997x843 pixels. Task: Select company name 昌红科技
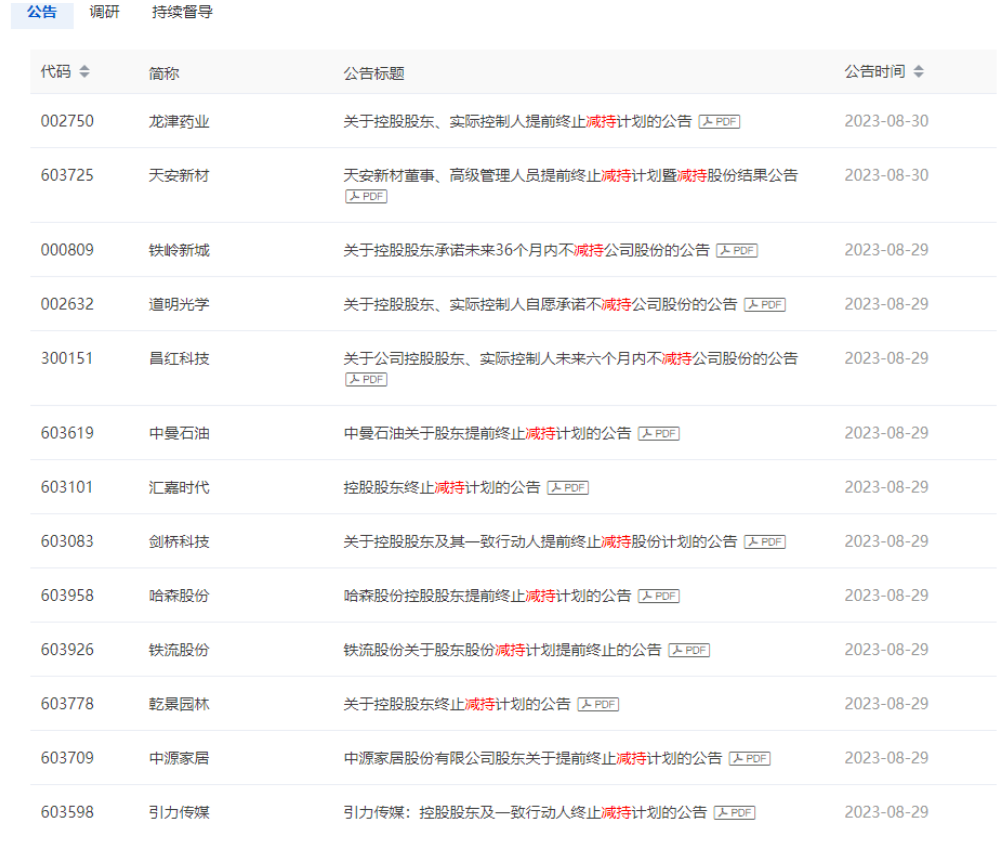(x=179, y=359)
